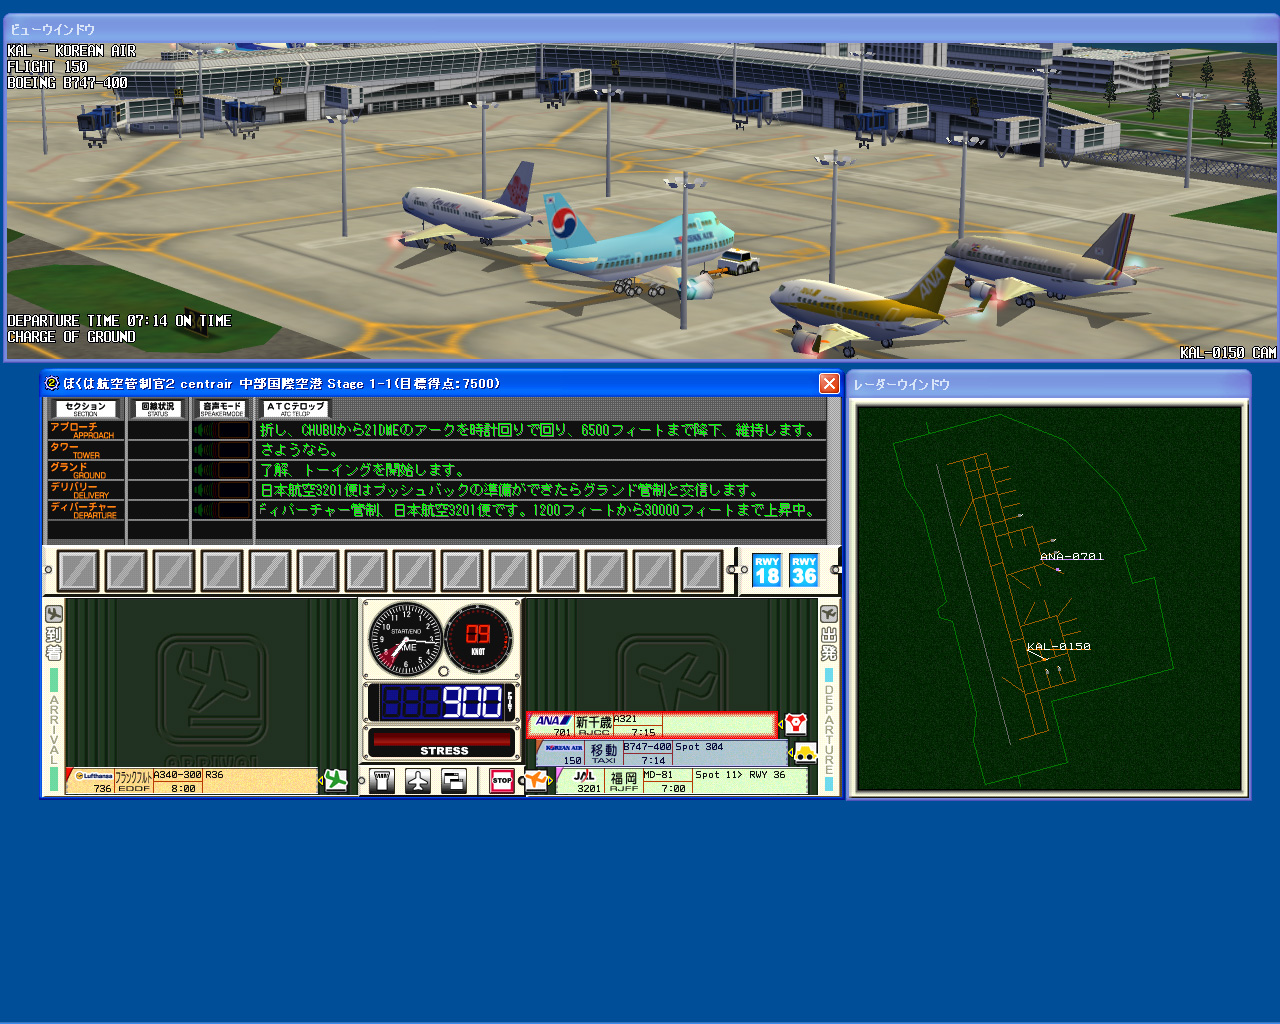
Task: Select the KAL-0150 label on the radar
Action: pyautogui.click(x=1059, y=647)
